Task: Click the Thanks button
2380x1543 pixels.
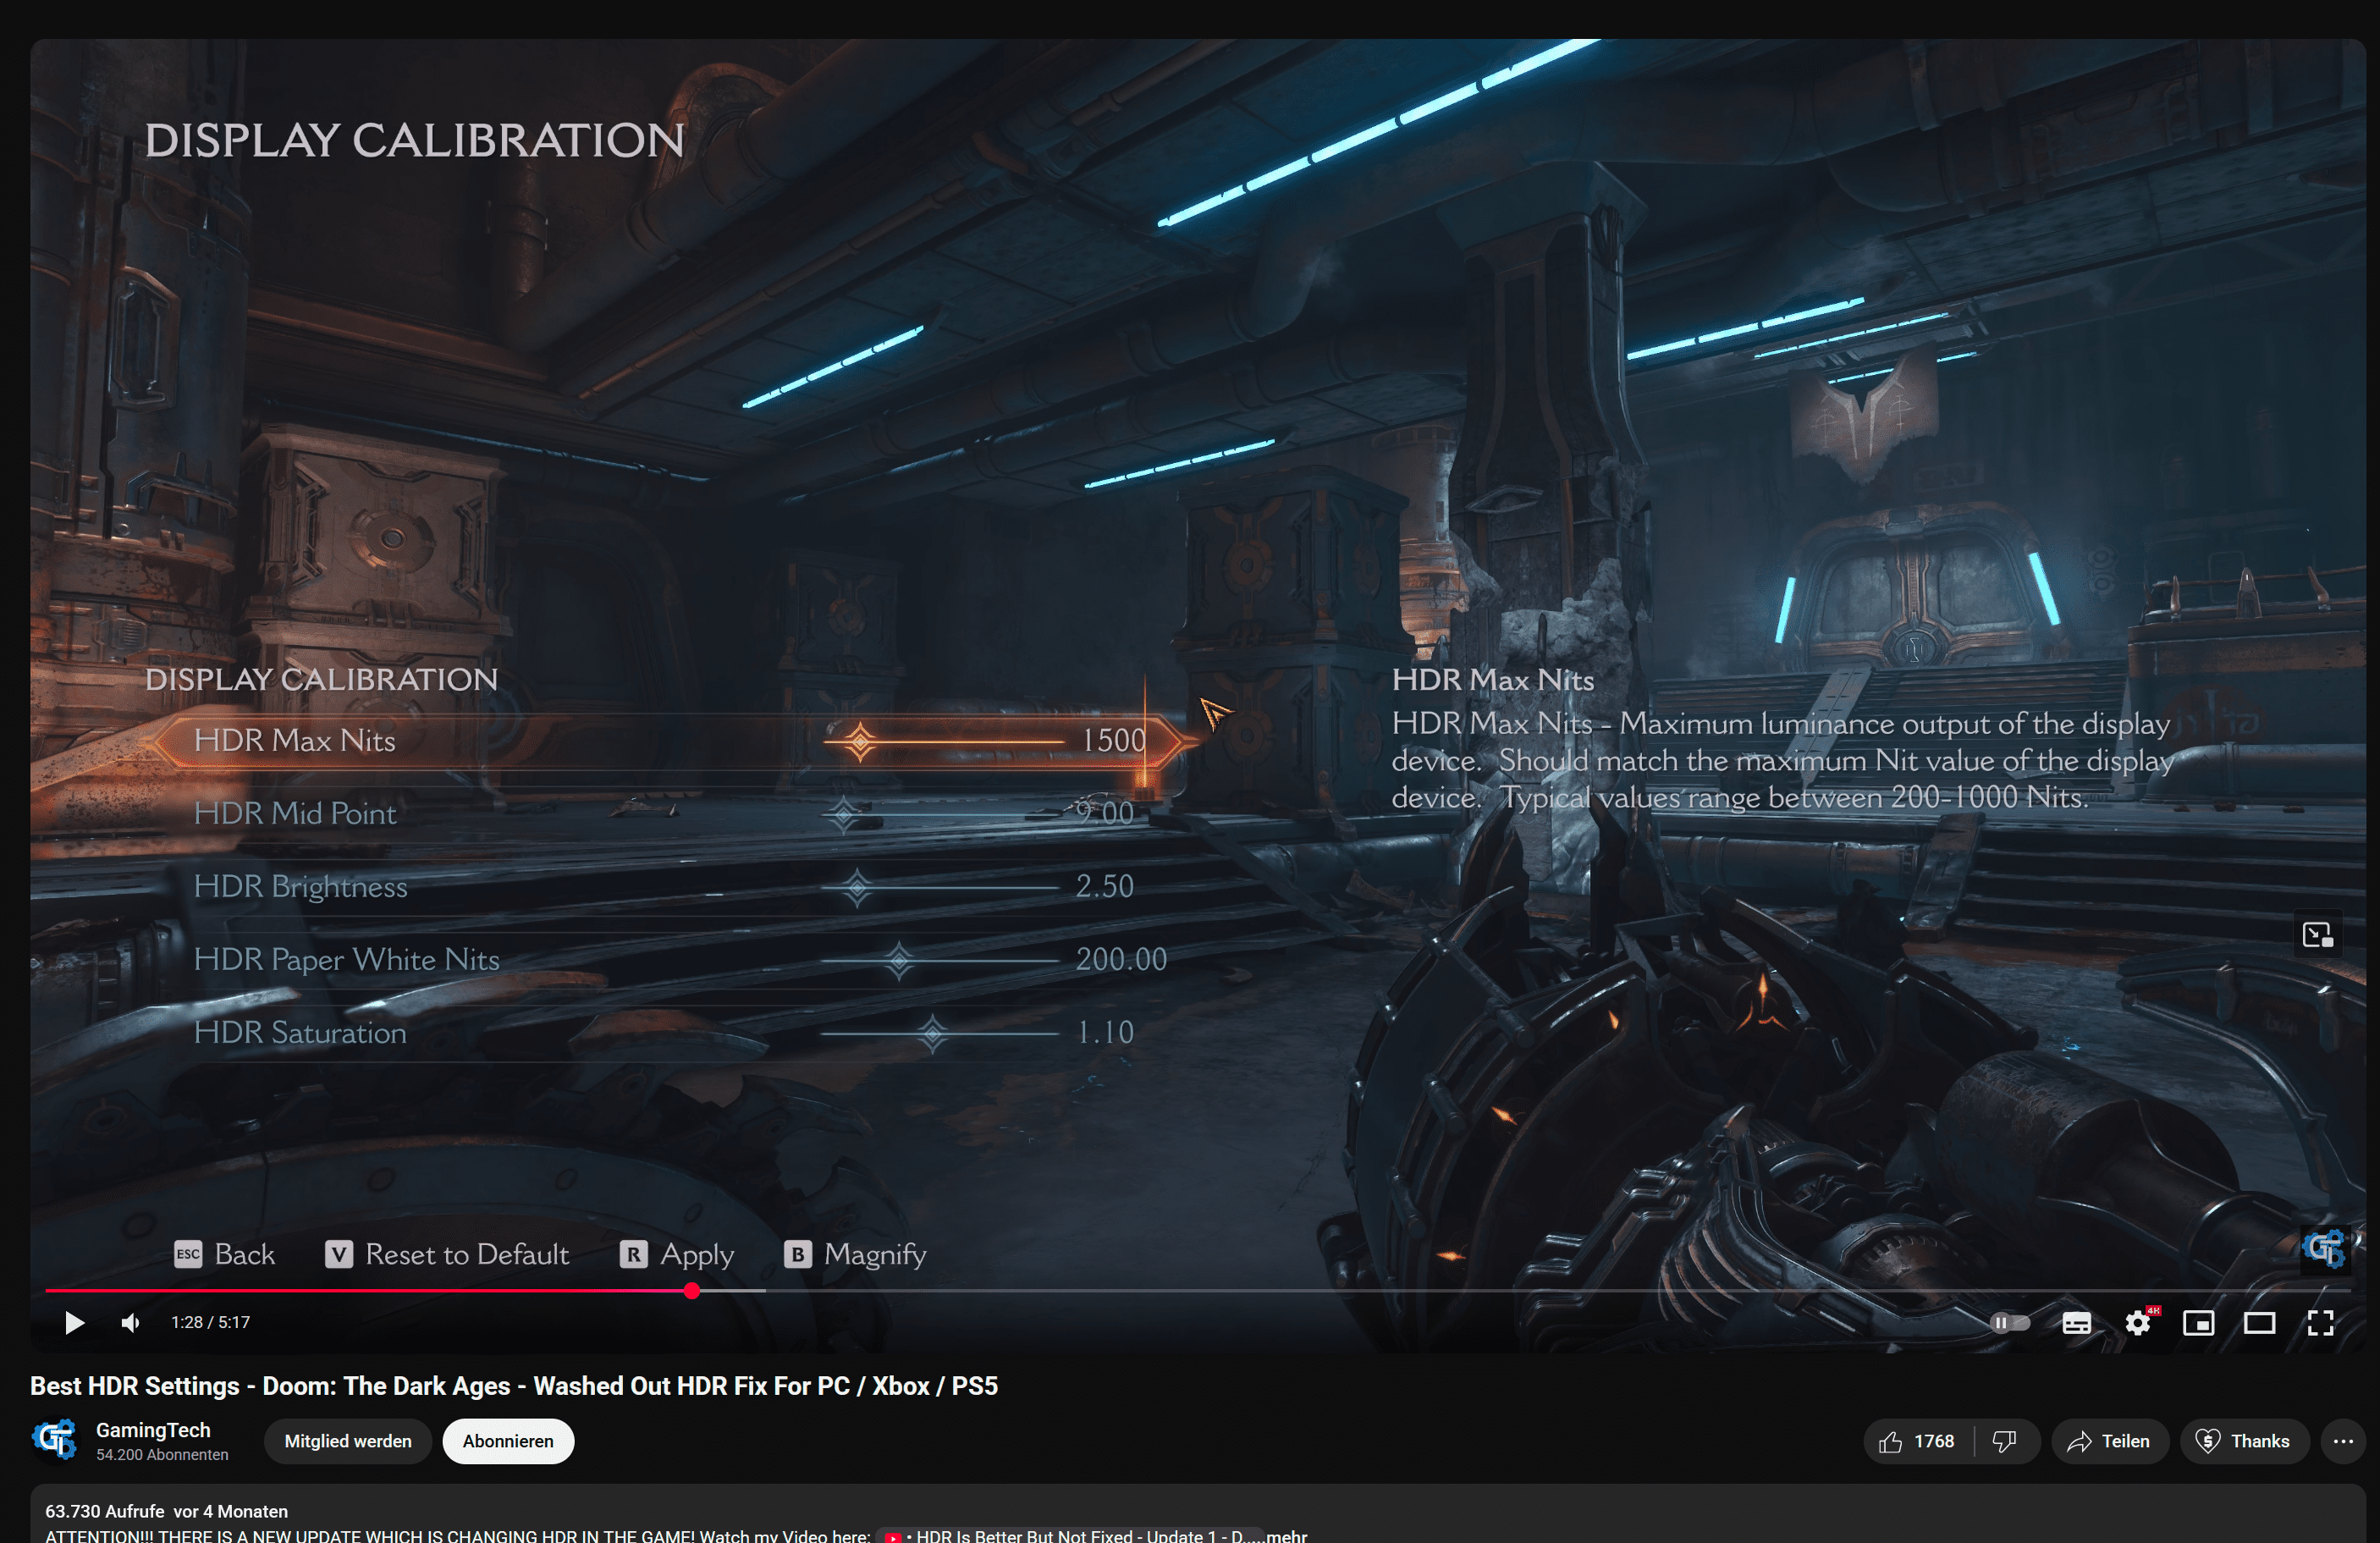Action: [x=2243, y=1441]
